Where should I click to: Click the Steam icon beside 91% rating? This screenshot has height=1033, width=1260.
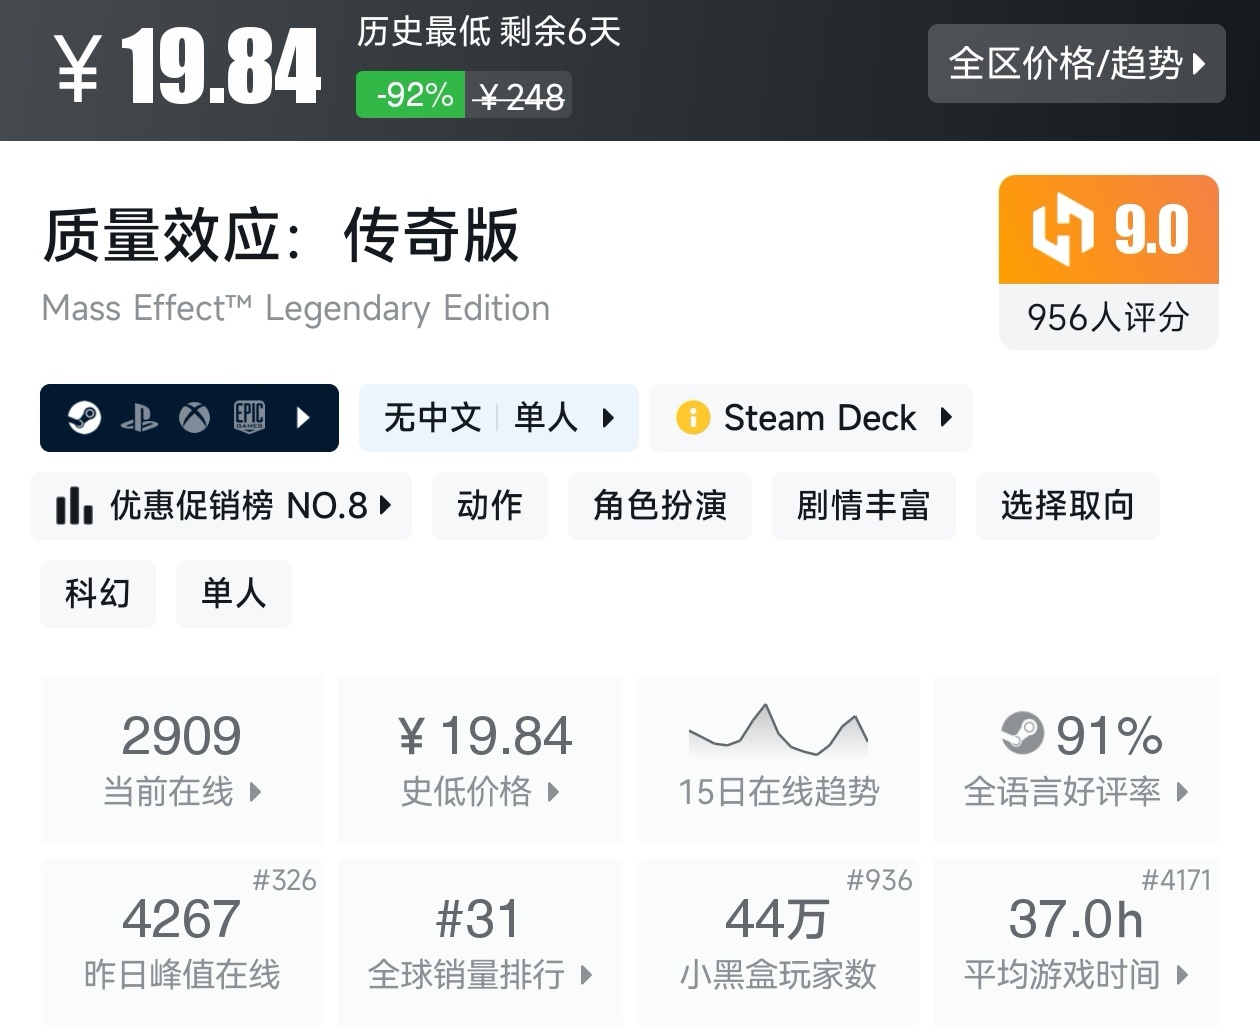tap(1022, 734)
